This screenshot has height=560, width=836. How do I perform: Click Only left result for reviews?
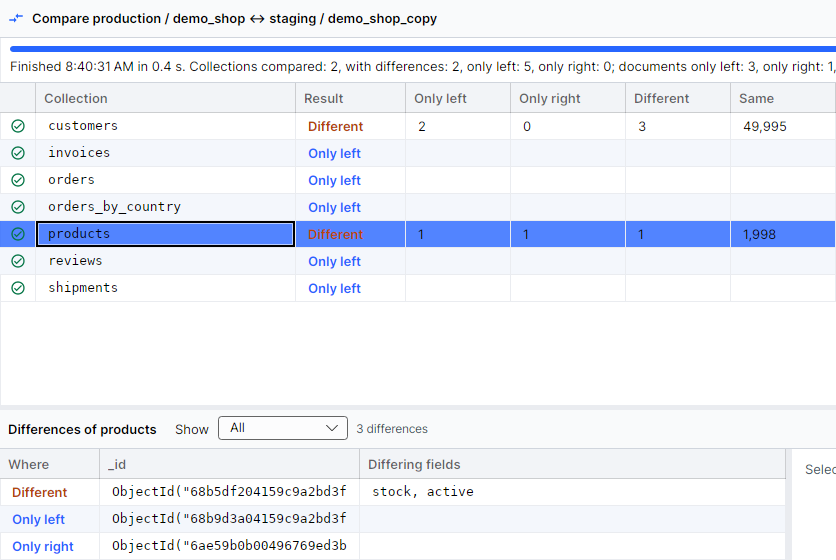[x=334, y=262]
